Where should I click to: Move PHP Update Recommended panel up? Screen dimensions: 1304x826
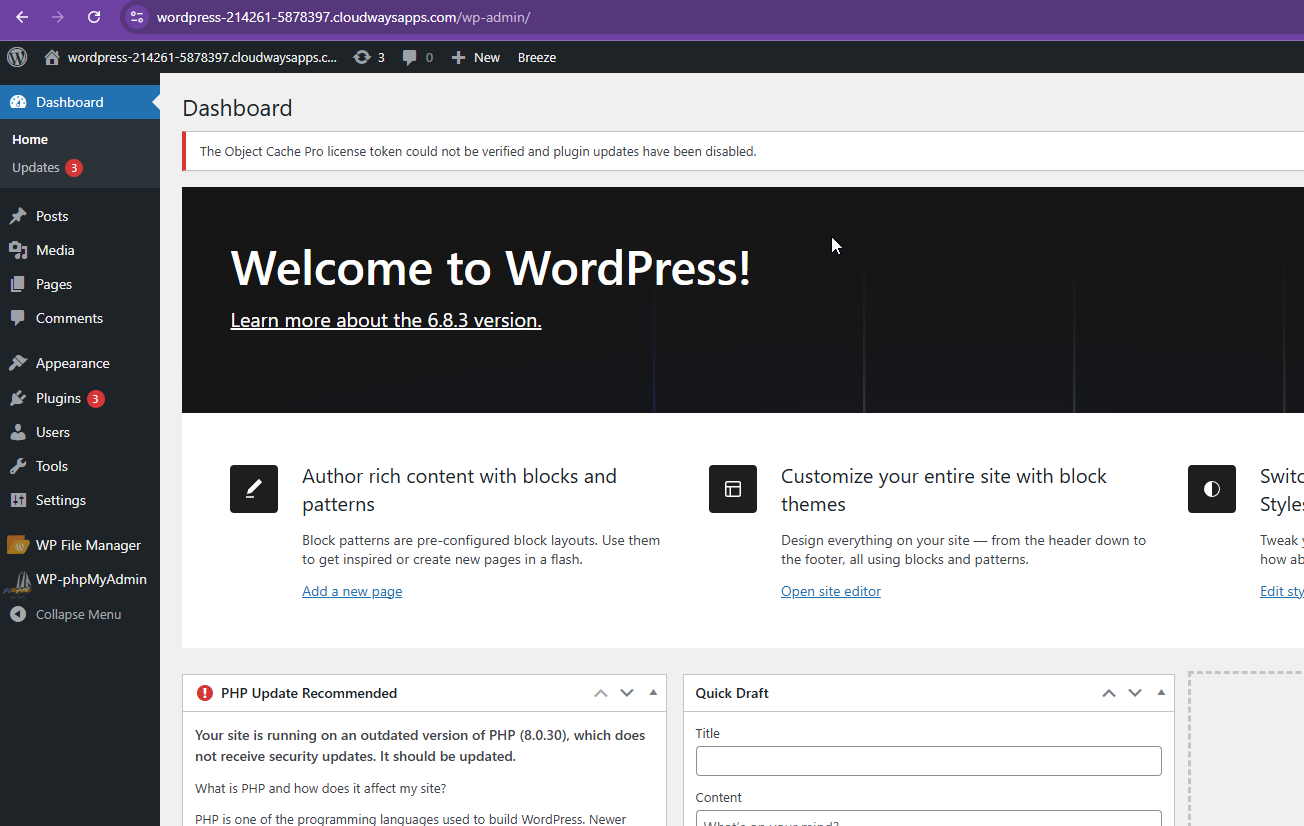click(x=601, y=692)
